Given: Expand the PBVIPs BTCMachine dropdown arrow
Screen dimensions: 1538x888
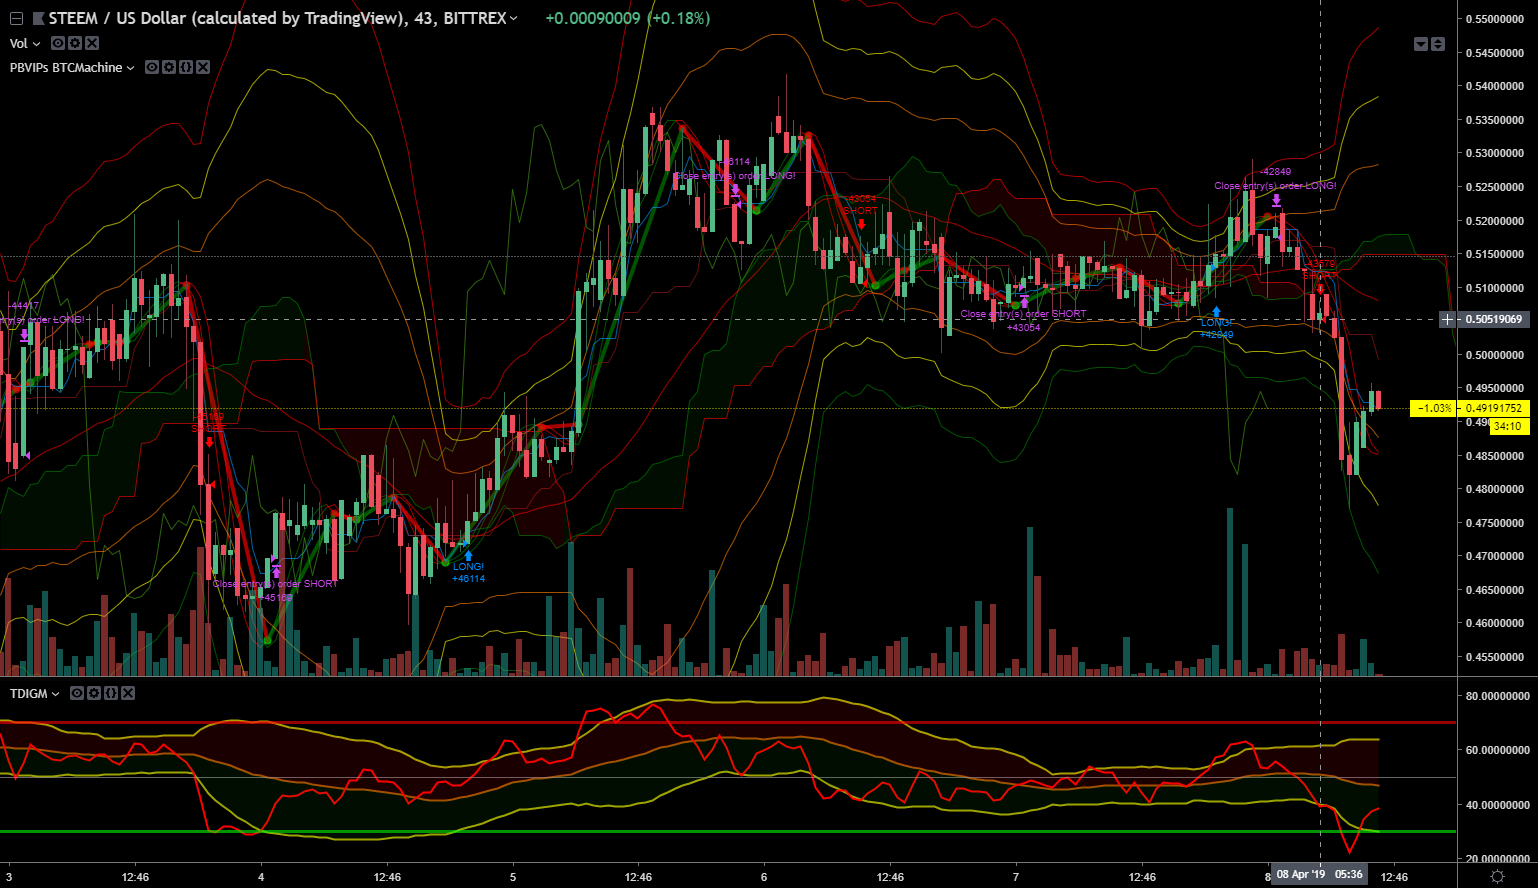Looking at the screenshot, I should (130, 68).
